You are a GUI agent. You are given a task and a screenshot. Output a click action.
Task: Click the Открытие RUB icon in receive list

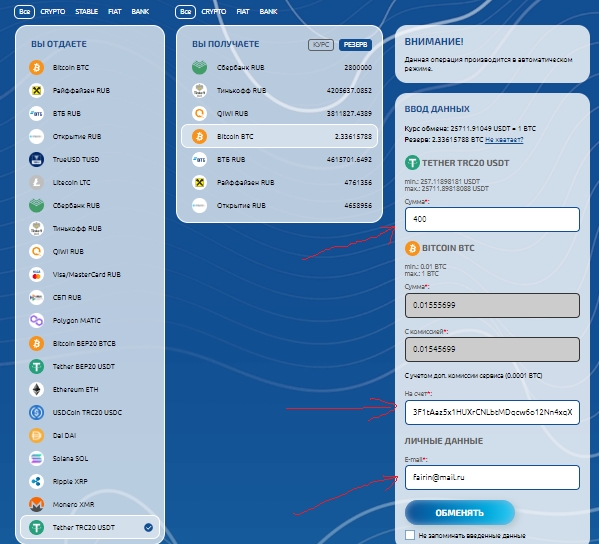click(199, 206)
